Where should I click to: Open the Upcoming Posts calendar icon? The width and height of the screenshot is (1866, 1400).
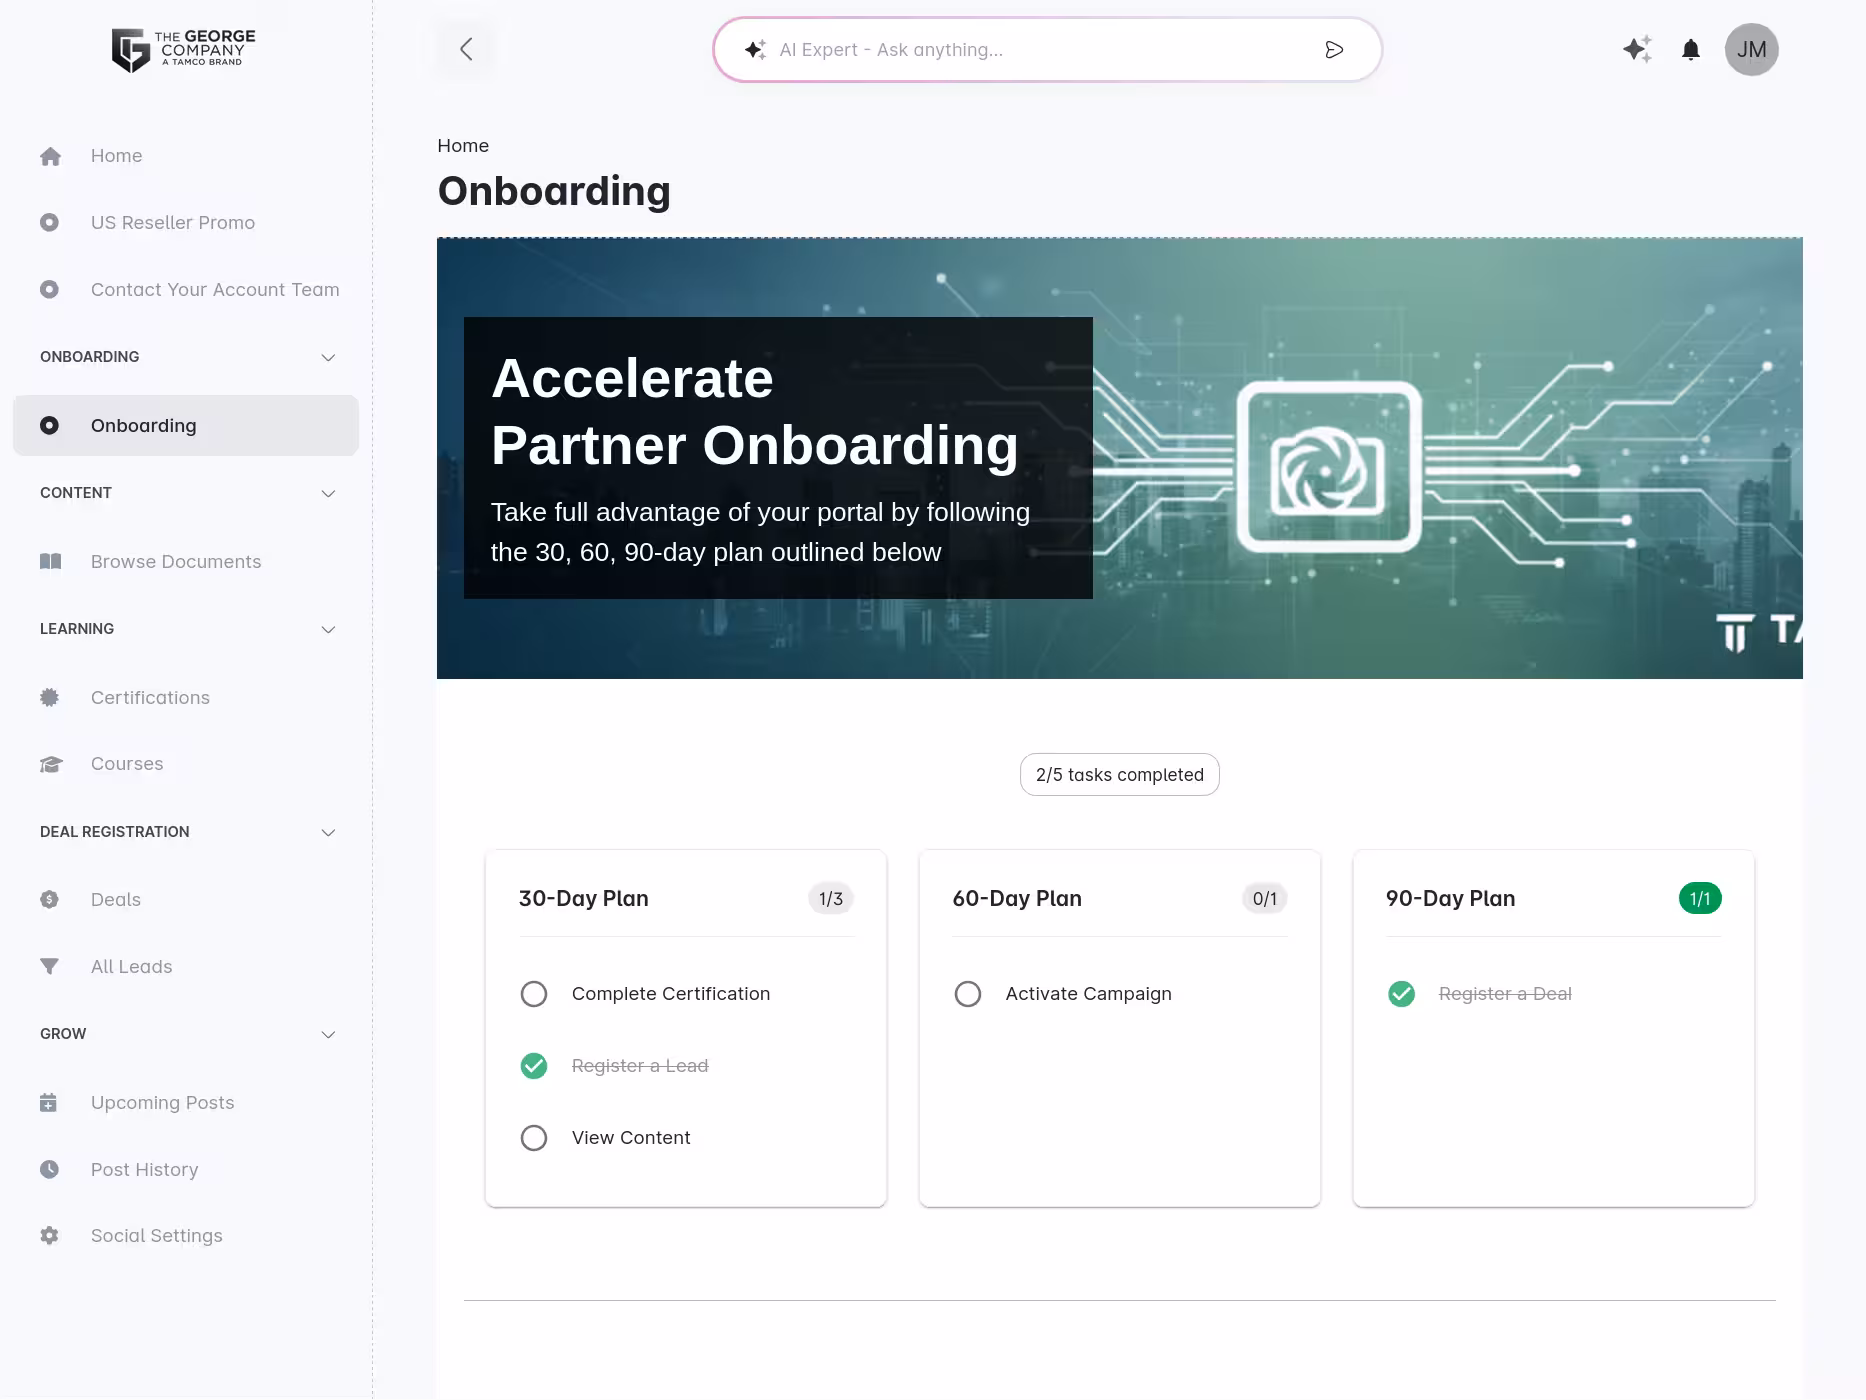click(x=50, y=1102)
